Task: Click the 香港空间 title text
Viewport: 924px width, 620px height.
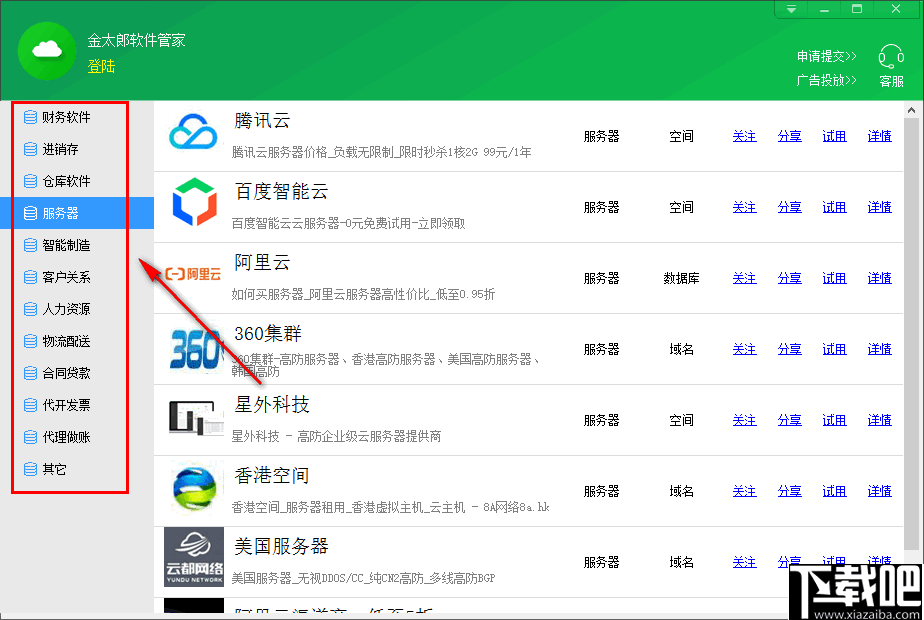Action: tap(272, 476)
